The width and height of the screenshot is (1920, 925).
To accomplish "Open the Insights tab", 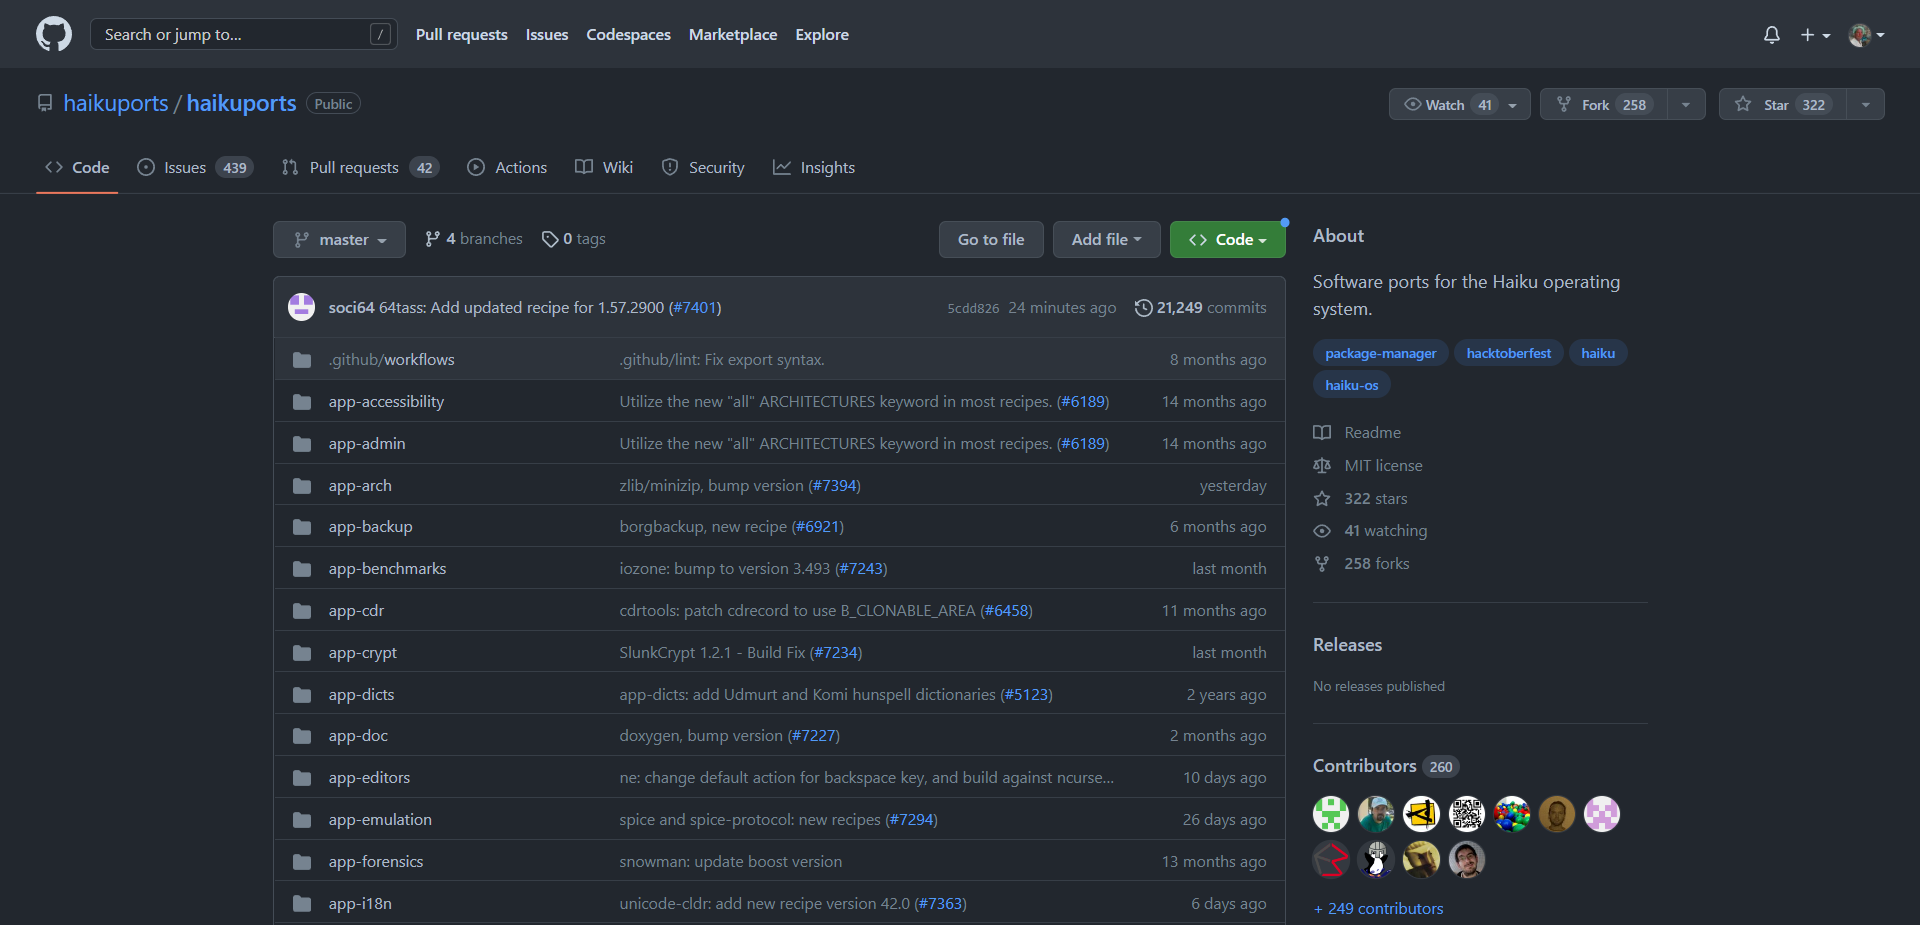I will pyautogui.click(x=814, y=167).
